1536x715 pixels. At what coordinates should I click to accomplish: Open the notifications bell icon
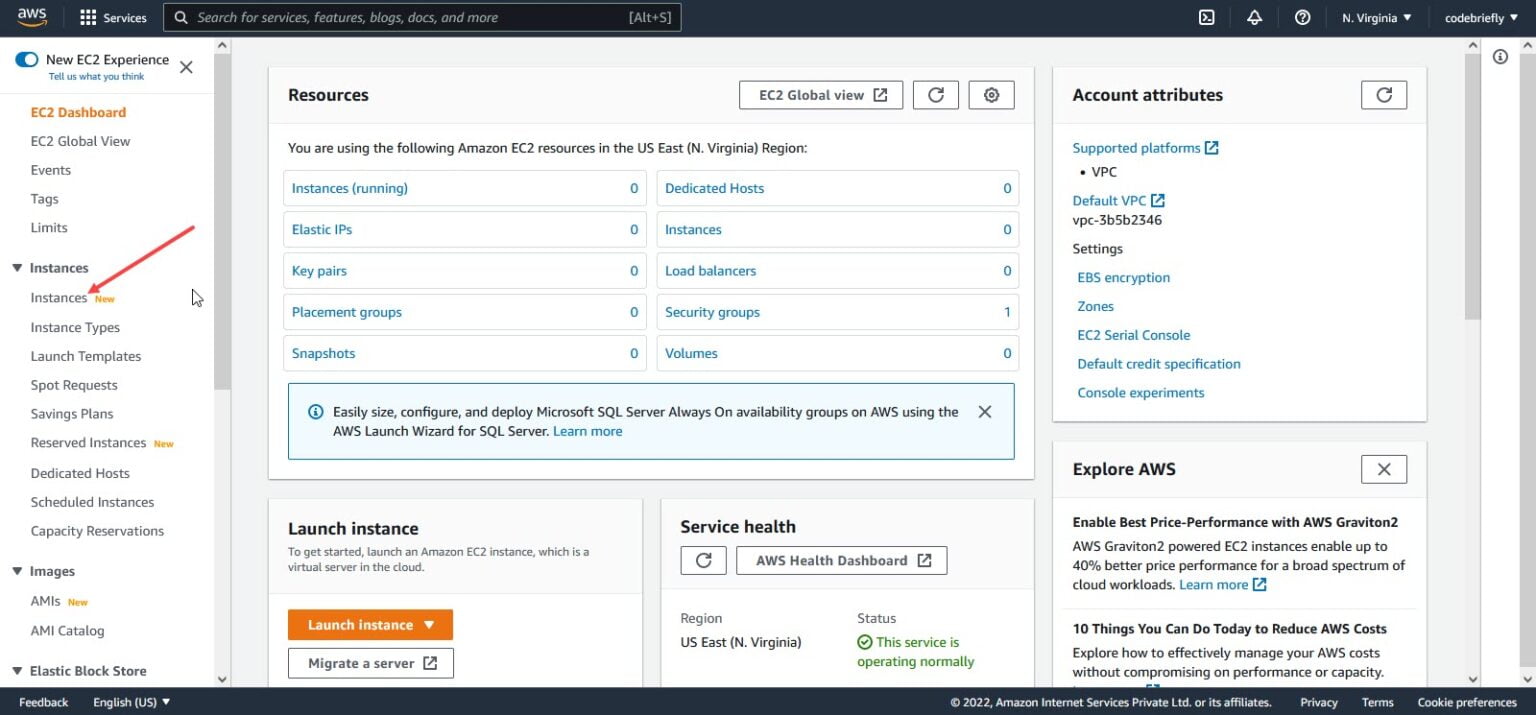(x=1254, y=17)
